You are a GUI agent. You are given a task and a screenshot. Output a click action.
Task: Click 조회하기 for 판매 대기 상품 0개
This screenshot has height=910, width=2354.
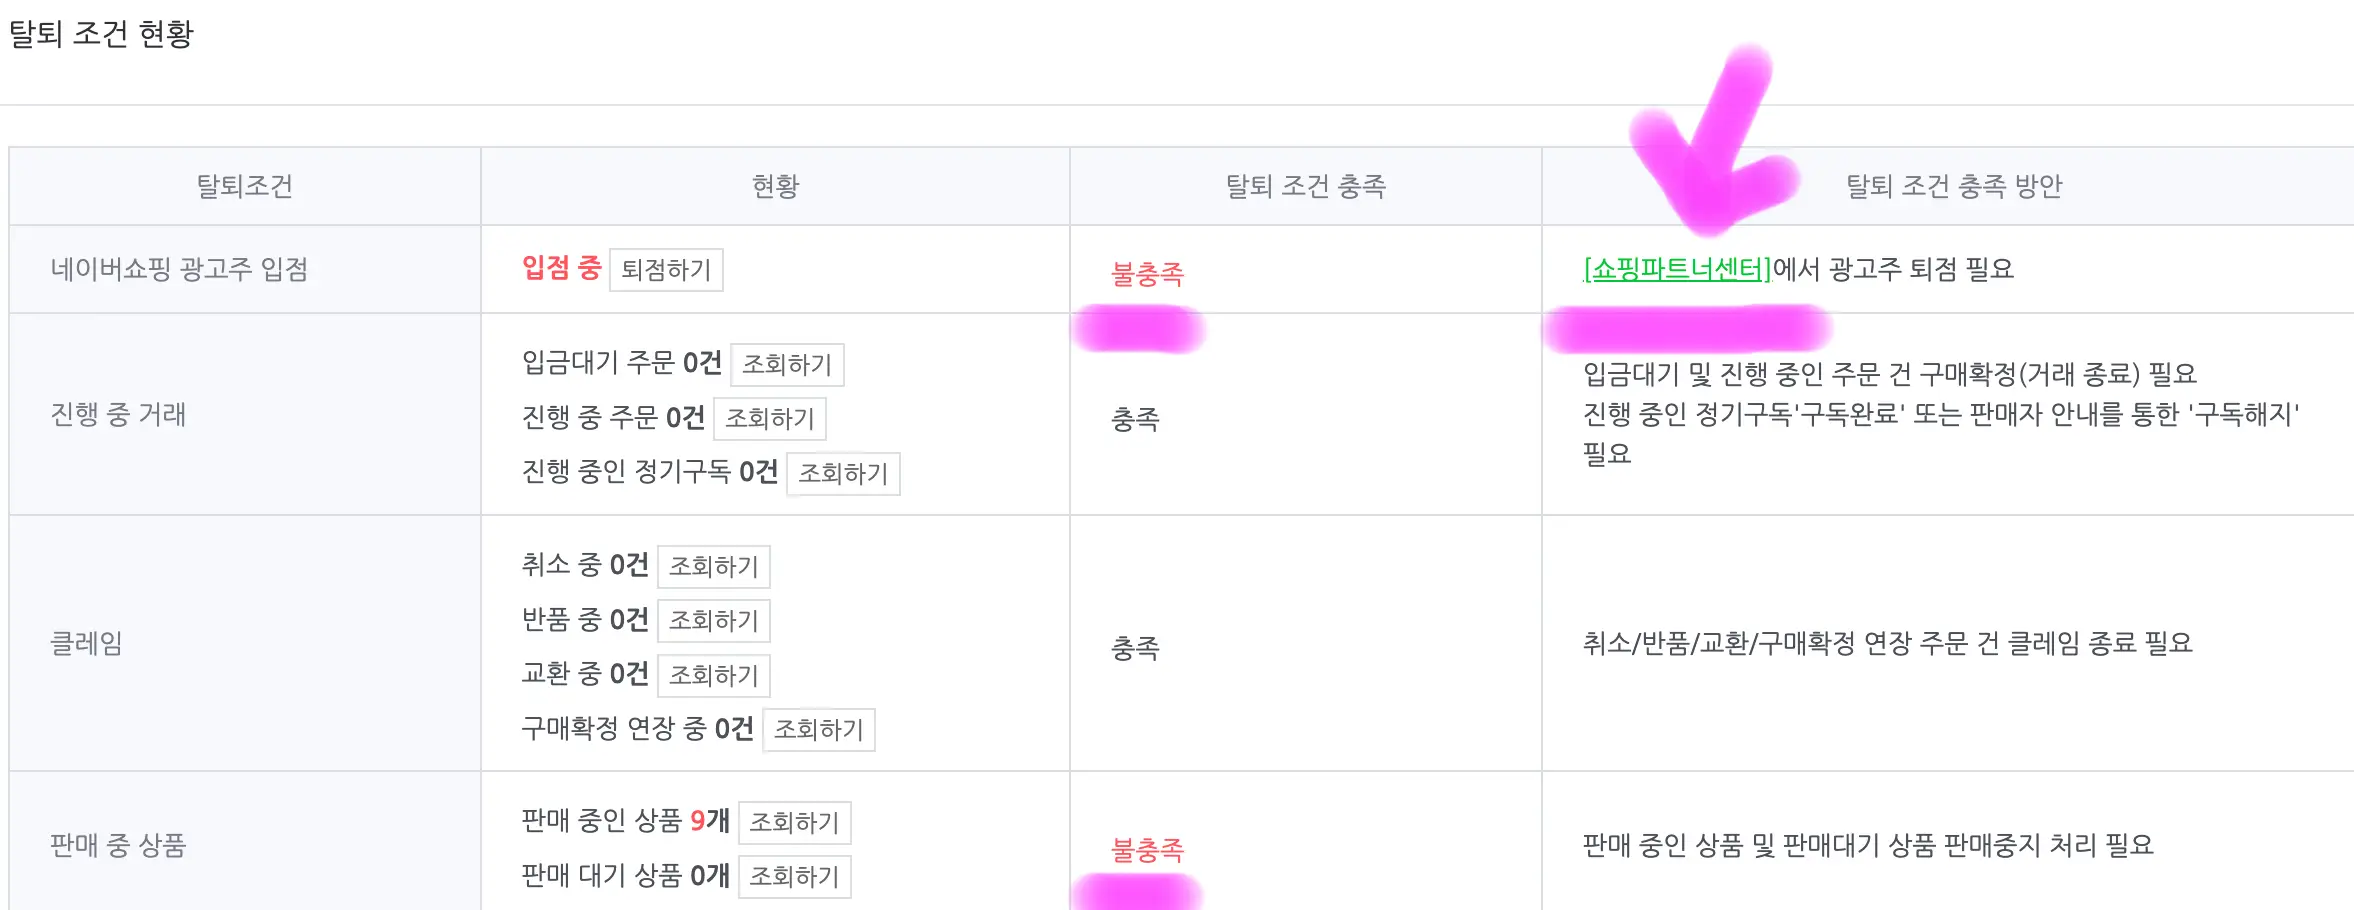(795, 877)
